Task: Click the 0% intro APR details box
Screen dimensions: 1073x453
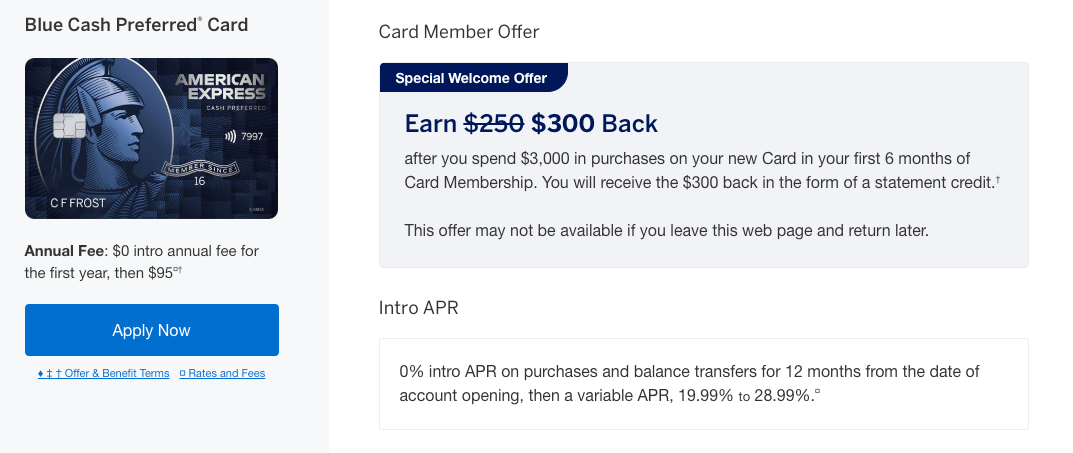Action: pos(703,384)
